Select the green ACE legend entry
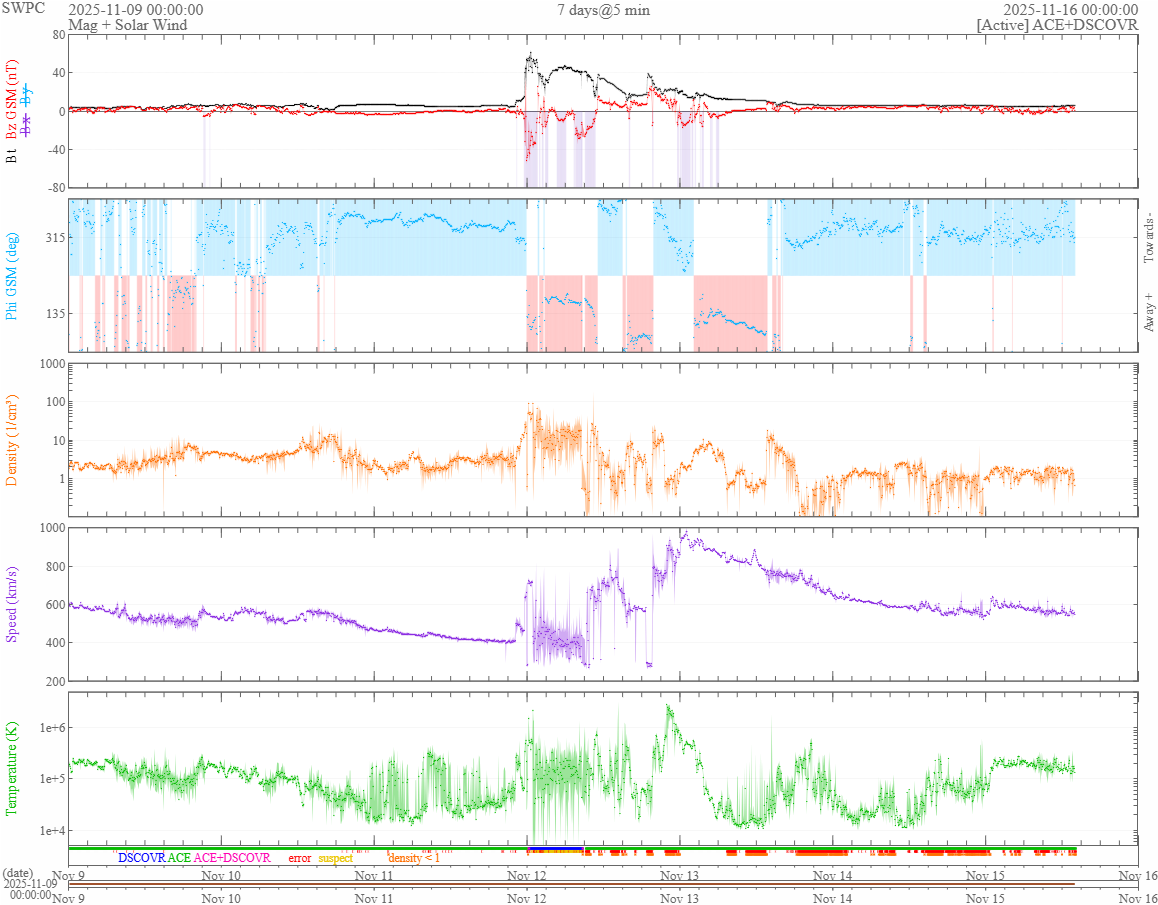The image size is (1158, 905). (x=179, y=858)
